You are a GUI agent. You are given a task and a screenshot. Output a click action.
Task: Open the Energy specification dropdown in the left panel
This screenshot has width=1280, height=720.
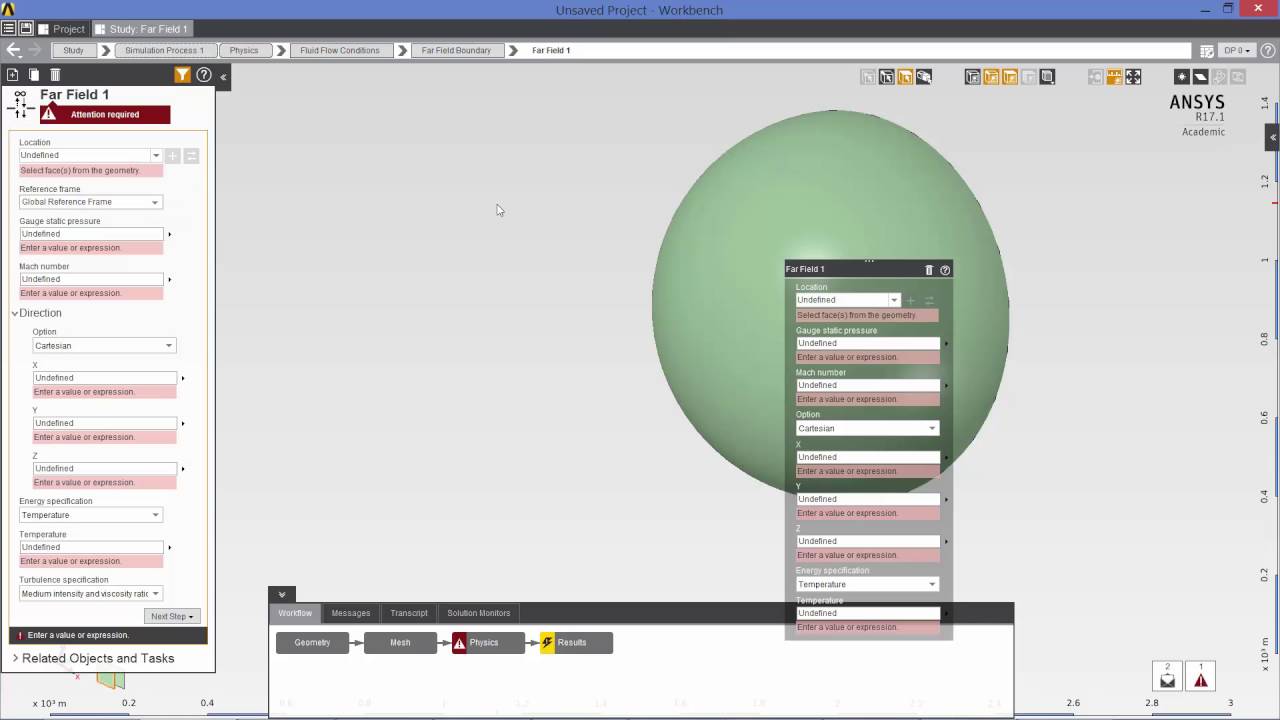90,515
